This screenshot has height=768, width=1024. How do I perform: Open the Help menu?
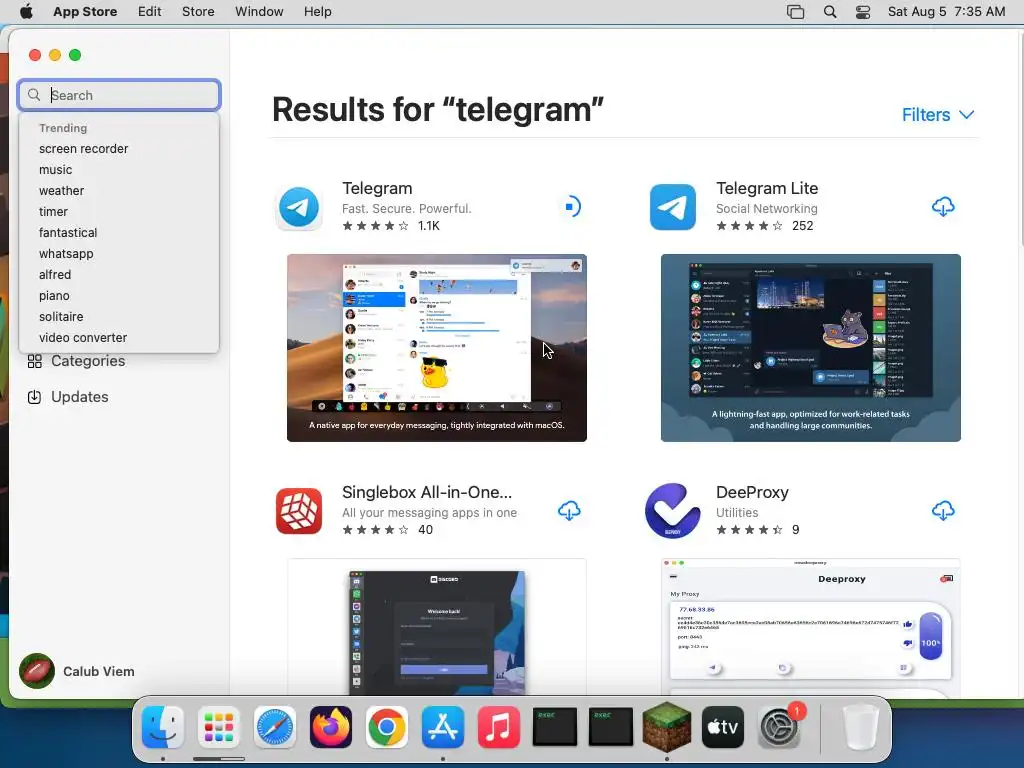click(x=317, y=12)
